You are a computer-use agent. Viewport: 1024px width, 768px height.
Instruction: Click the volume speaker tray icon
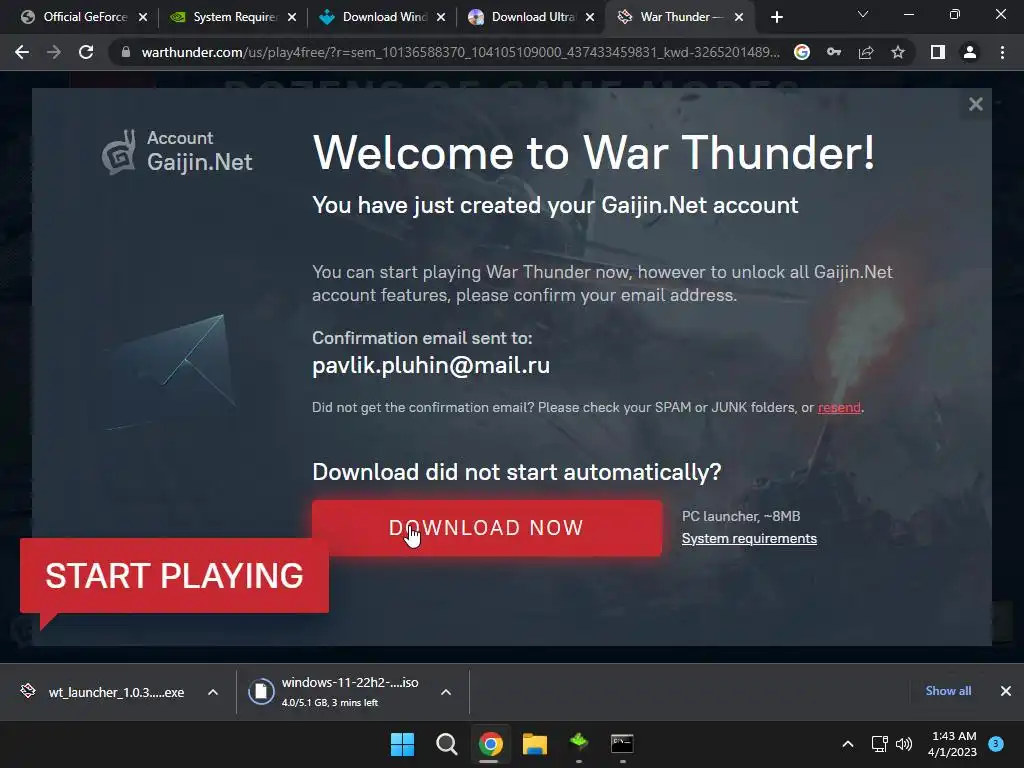pos(904,744)
